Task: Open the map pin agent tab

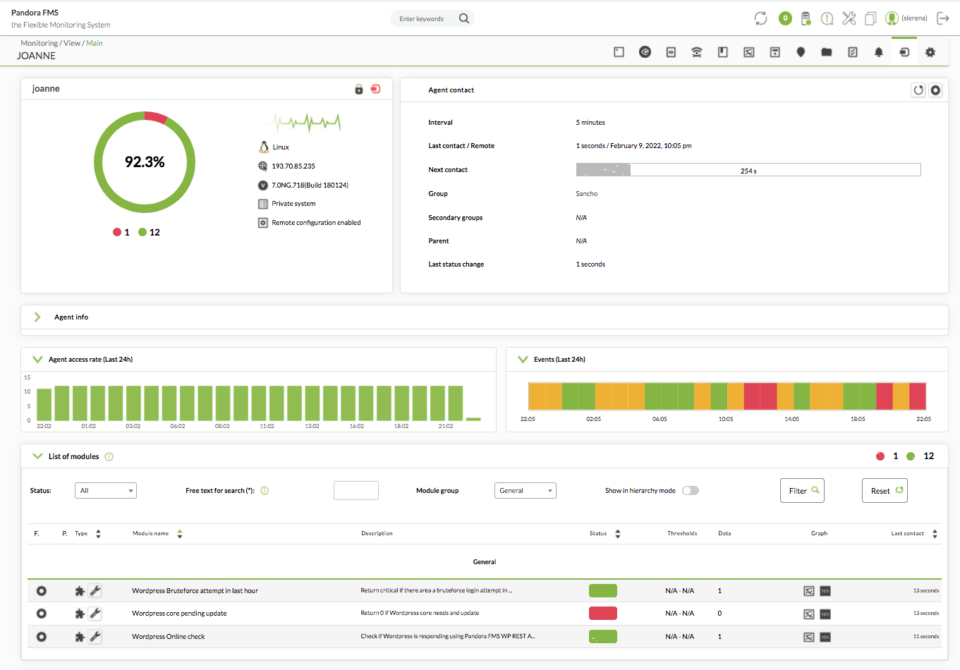Action: coord(801,52)
